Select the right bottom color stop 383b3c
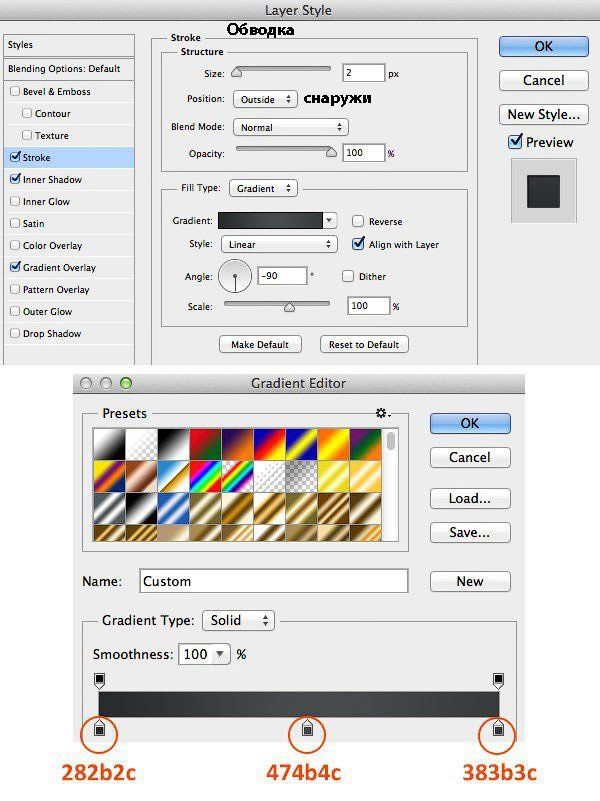 [x=498, y=728]
